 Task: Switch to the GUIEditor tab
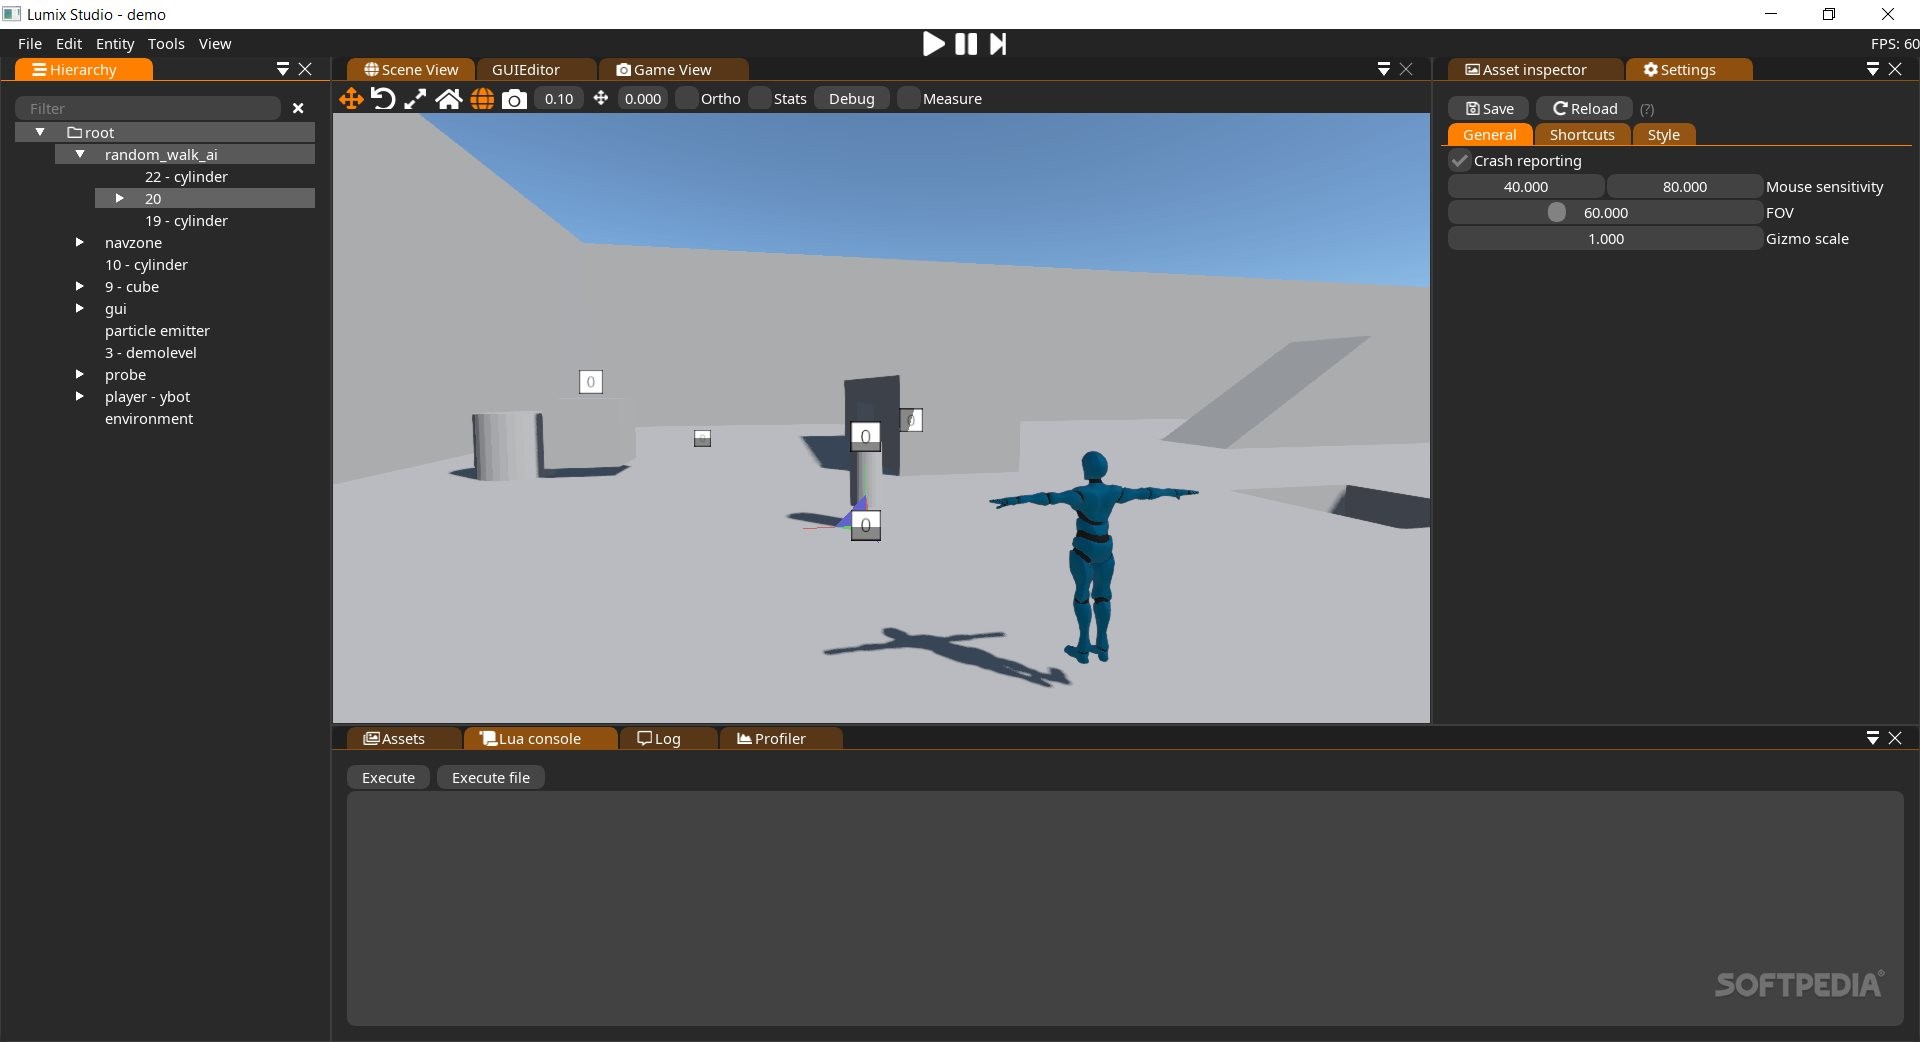click(536, 70)
